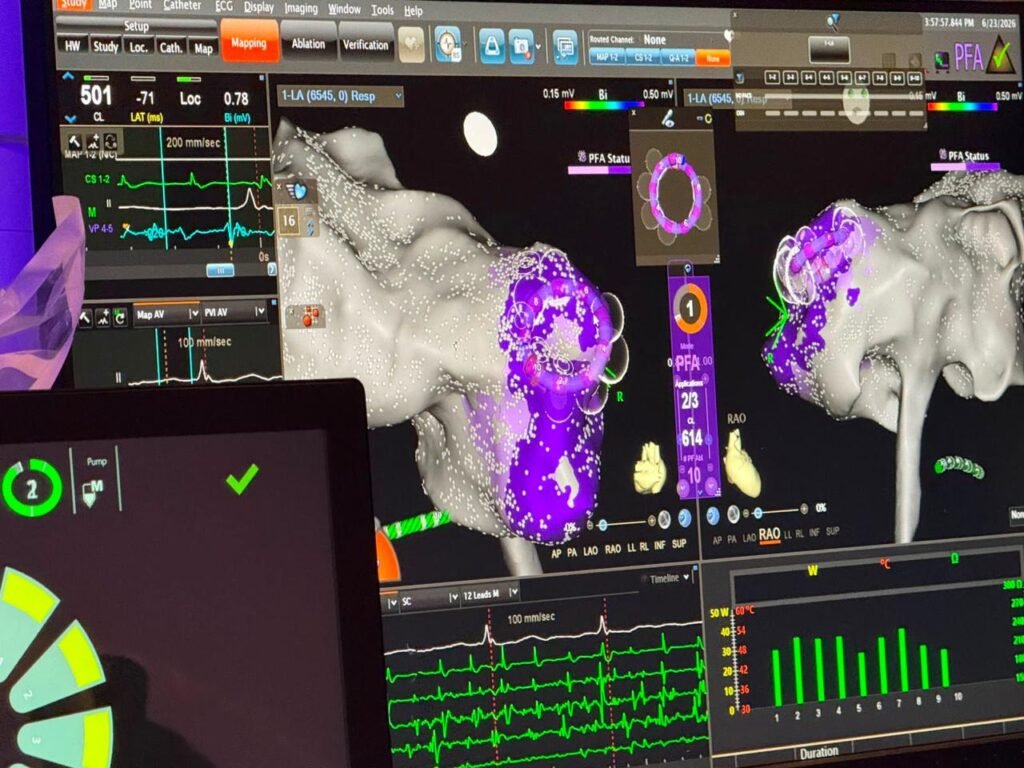Image resolution: width=1024 pixels, height=768 pixels.
Task: Select the RAO view in right map
Action: click(x=769, y=534)
